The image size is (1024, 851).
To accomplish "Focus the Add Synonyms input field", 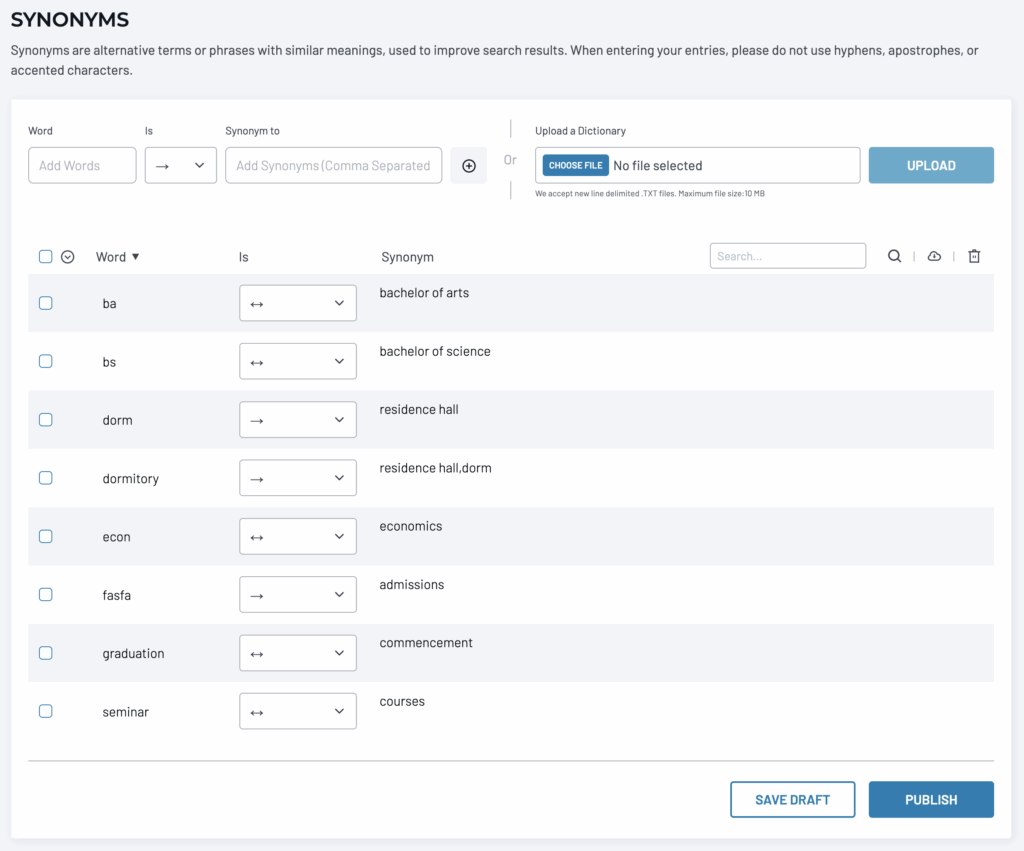I will (334, 165).
